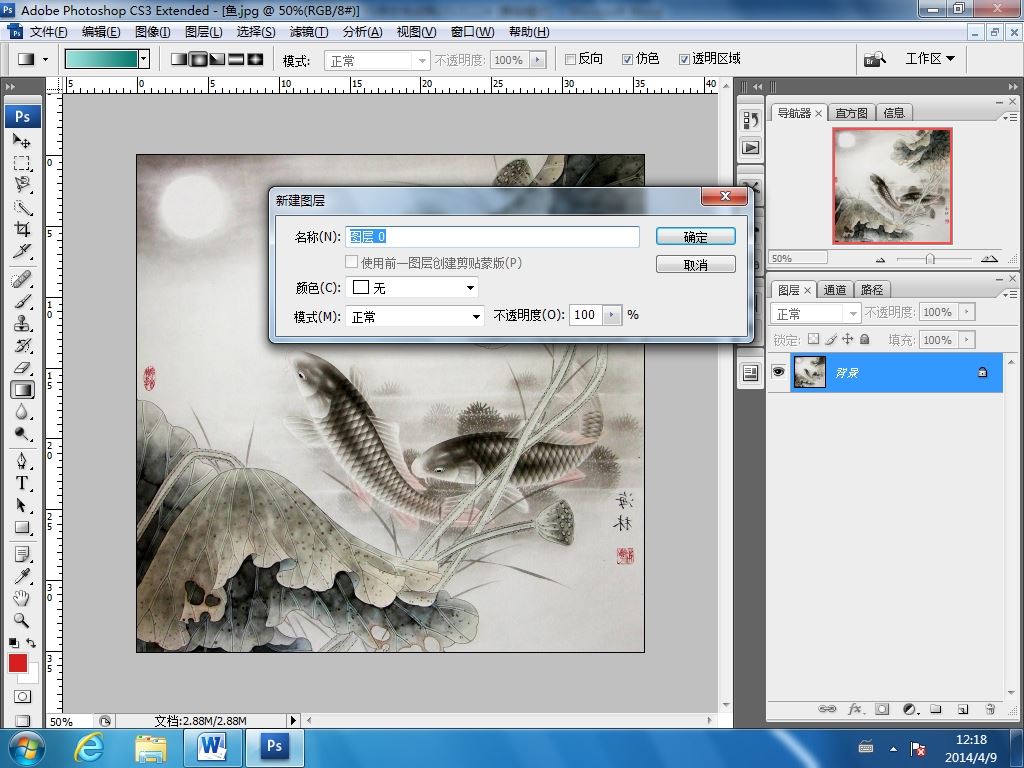Viewport: 1024px width, 768px height.
Task: Click the create new layer icon
Action: [x=963, y=709]
